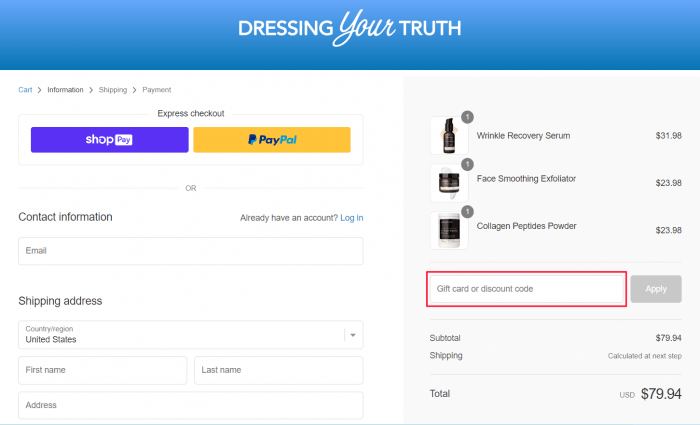Image resolution: width=700 pixels, height=425 pixels.
Task: Click the $31.98 serum price
Action: pos(668,136)
